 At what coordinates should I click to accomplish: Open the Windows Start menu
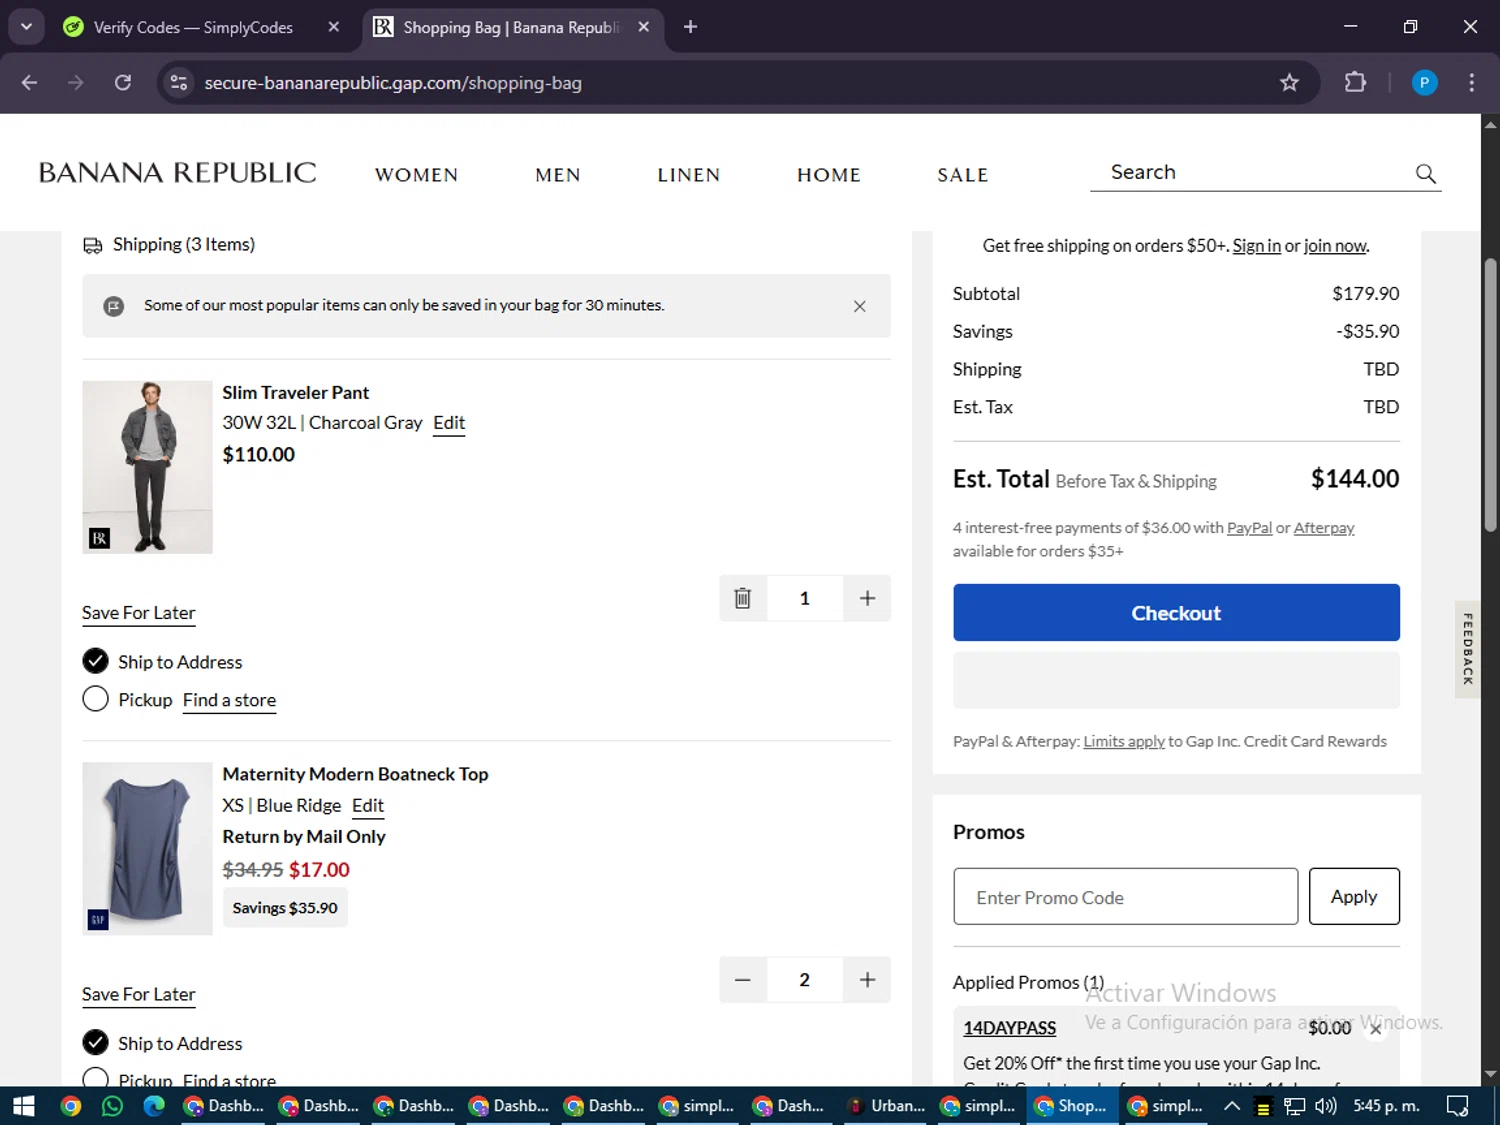(x=23, y=1106)
